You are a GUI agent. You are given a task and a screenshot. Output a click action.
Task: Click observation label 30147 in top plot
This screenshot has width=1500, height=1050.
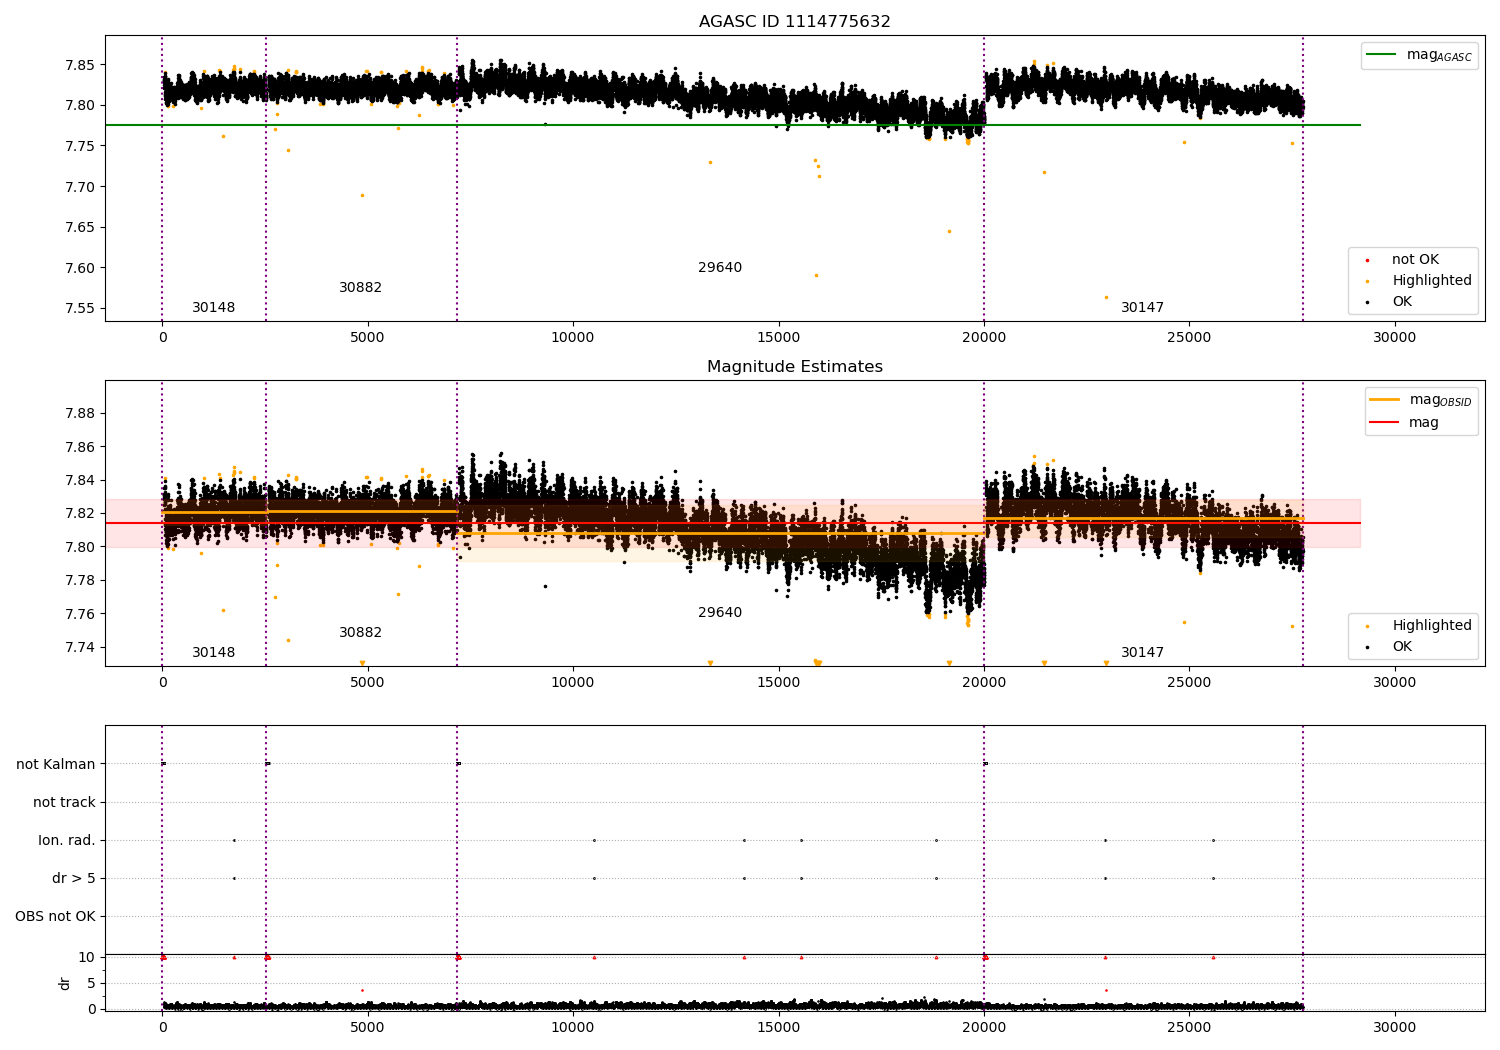[1142, 308]
